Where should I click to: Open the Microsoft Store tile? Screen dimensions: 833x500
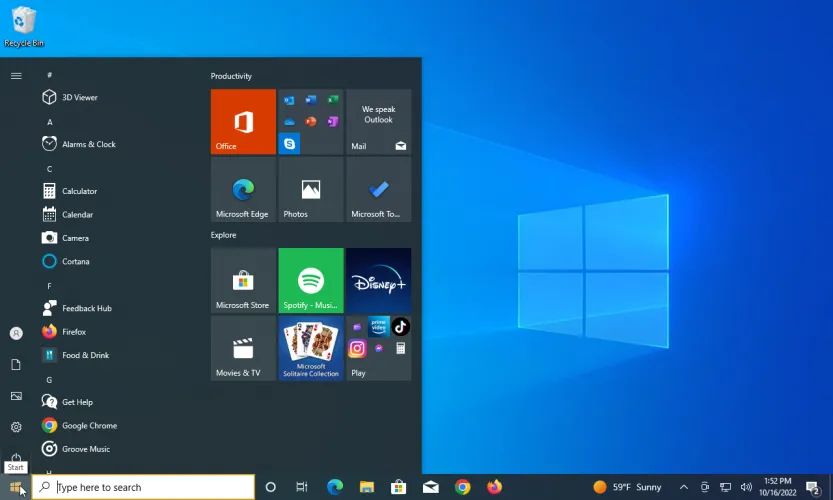243,280
